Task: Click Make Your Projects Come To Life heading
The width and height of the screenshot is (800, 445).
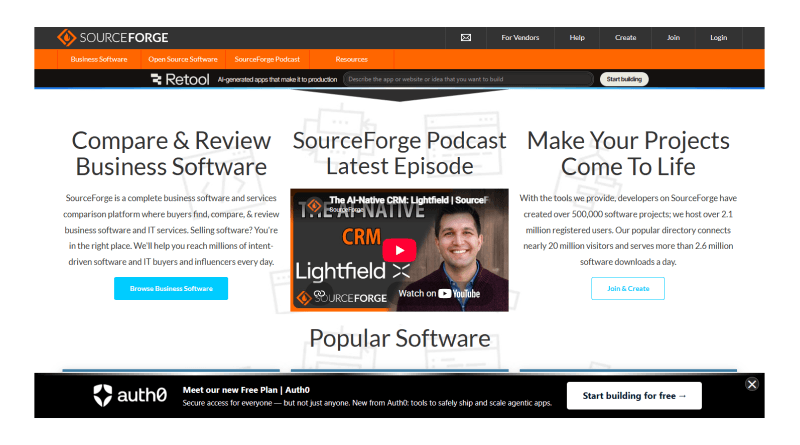Action: coord(628,154)
